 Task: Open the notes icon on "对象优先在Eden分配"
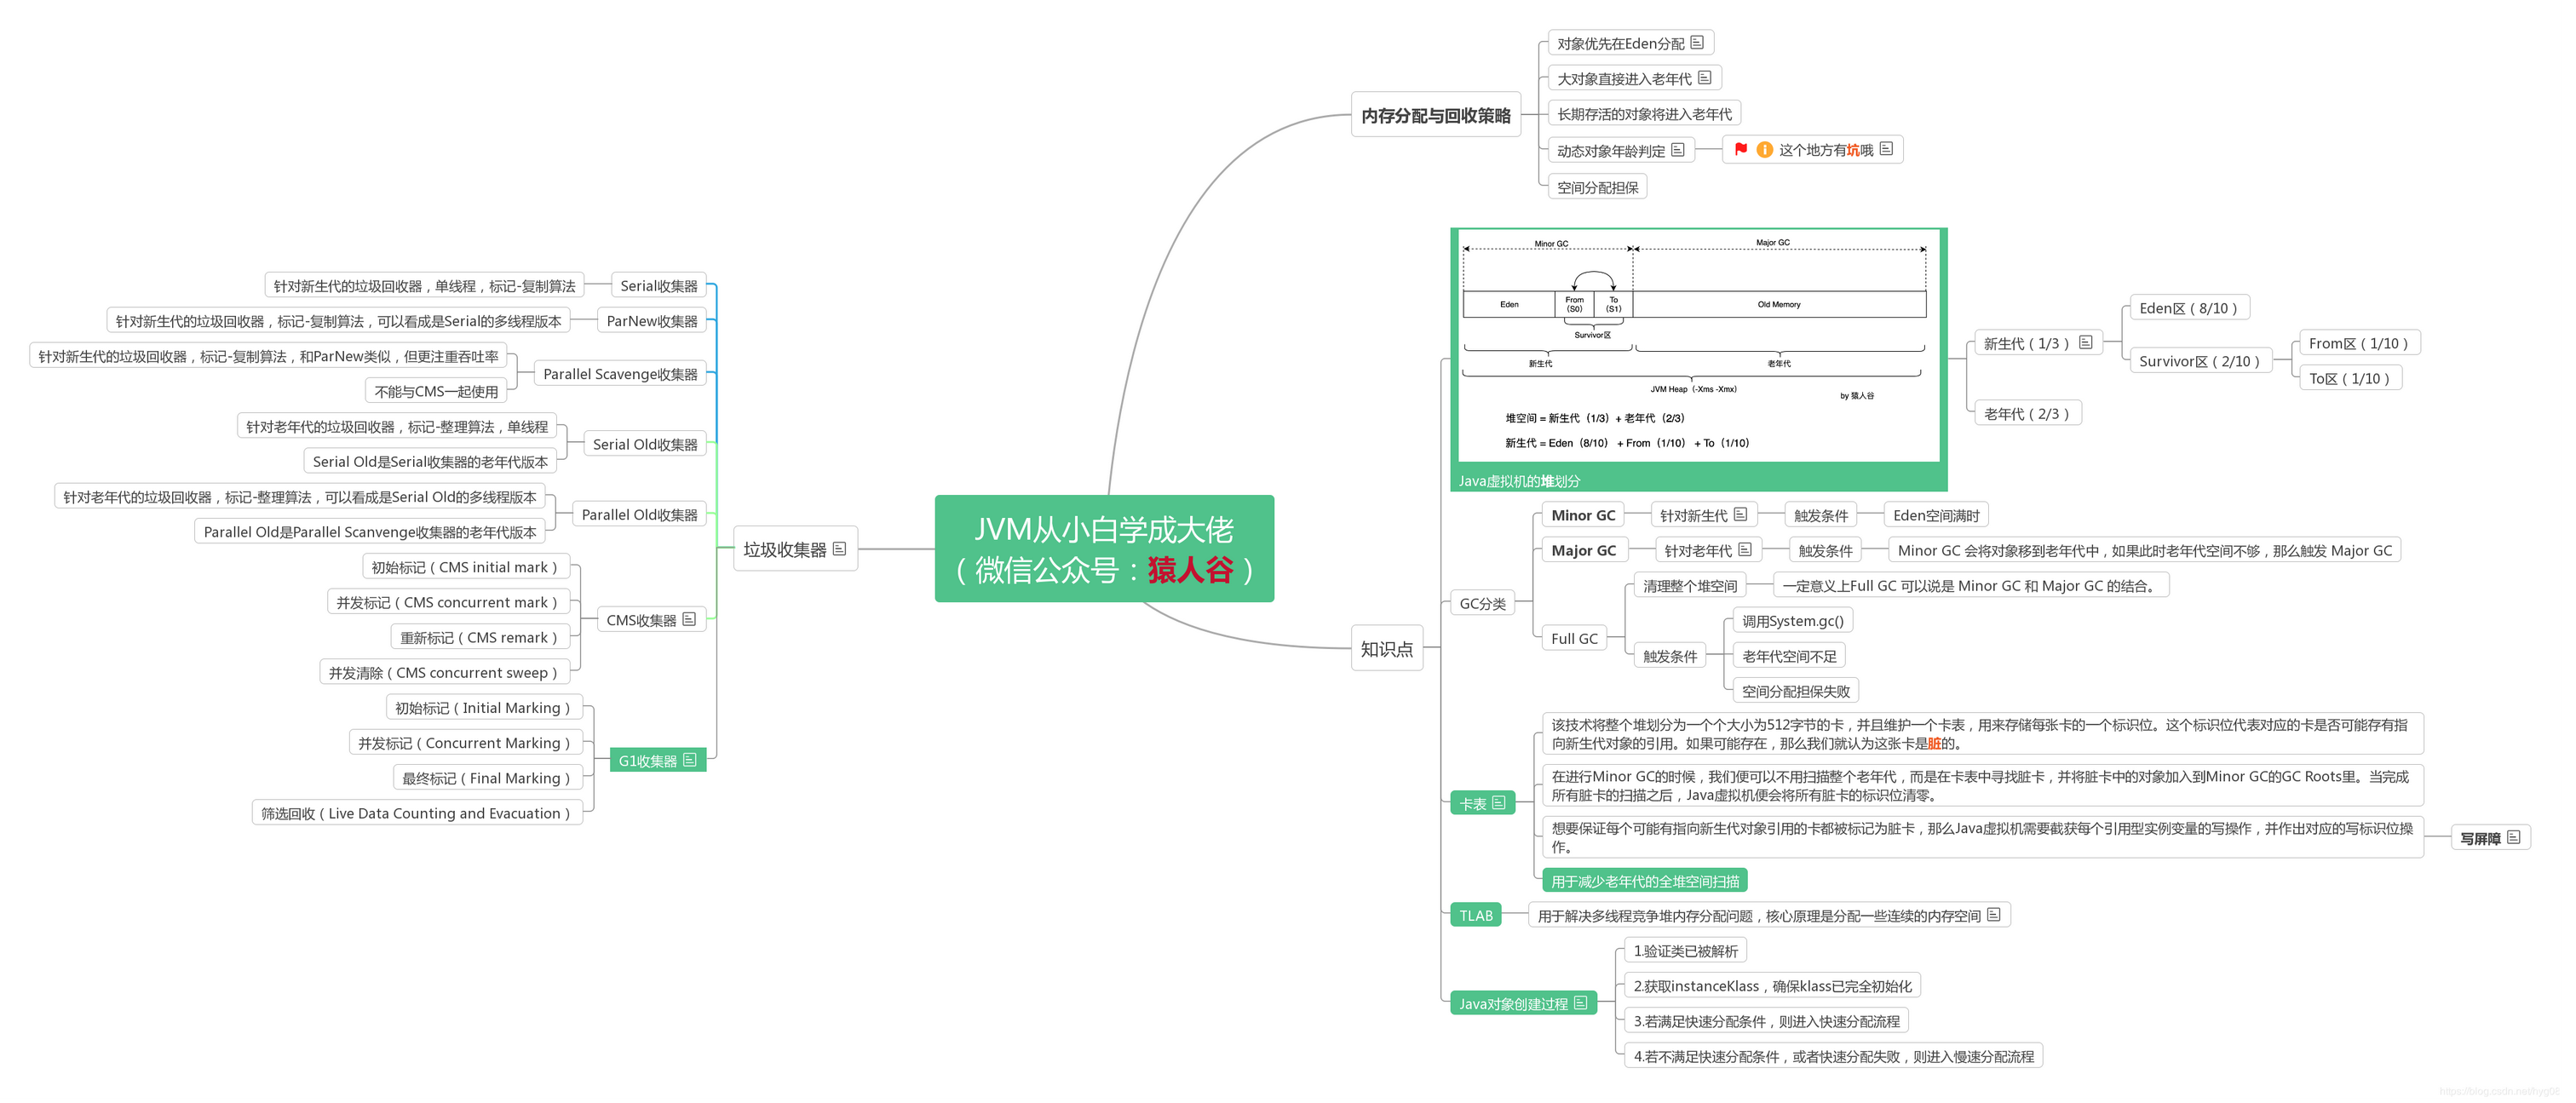(1697, 42)
